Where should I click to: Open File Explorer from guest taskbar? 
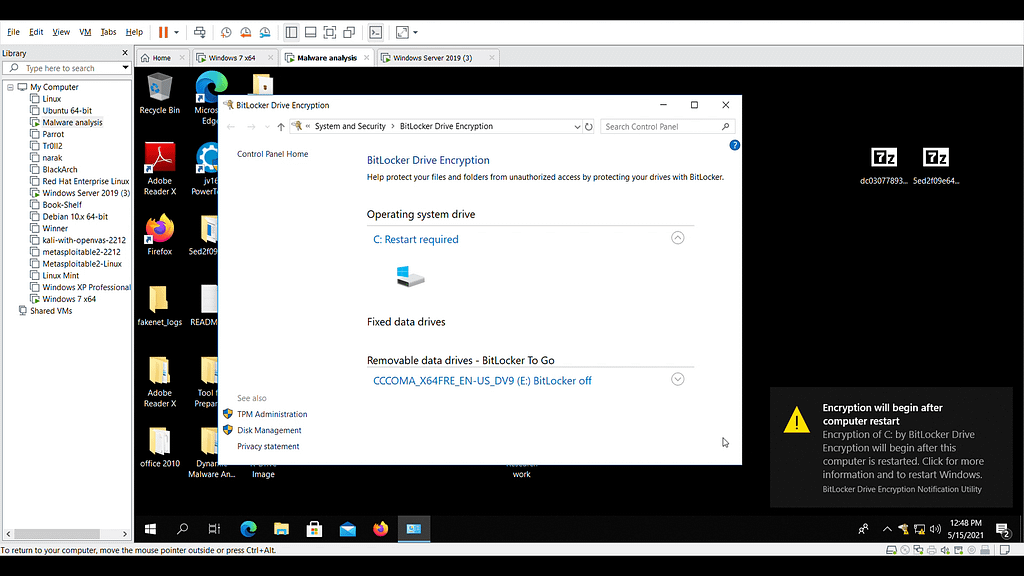click(281, 529)
